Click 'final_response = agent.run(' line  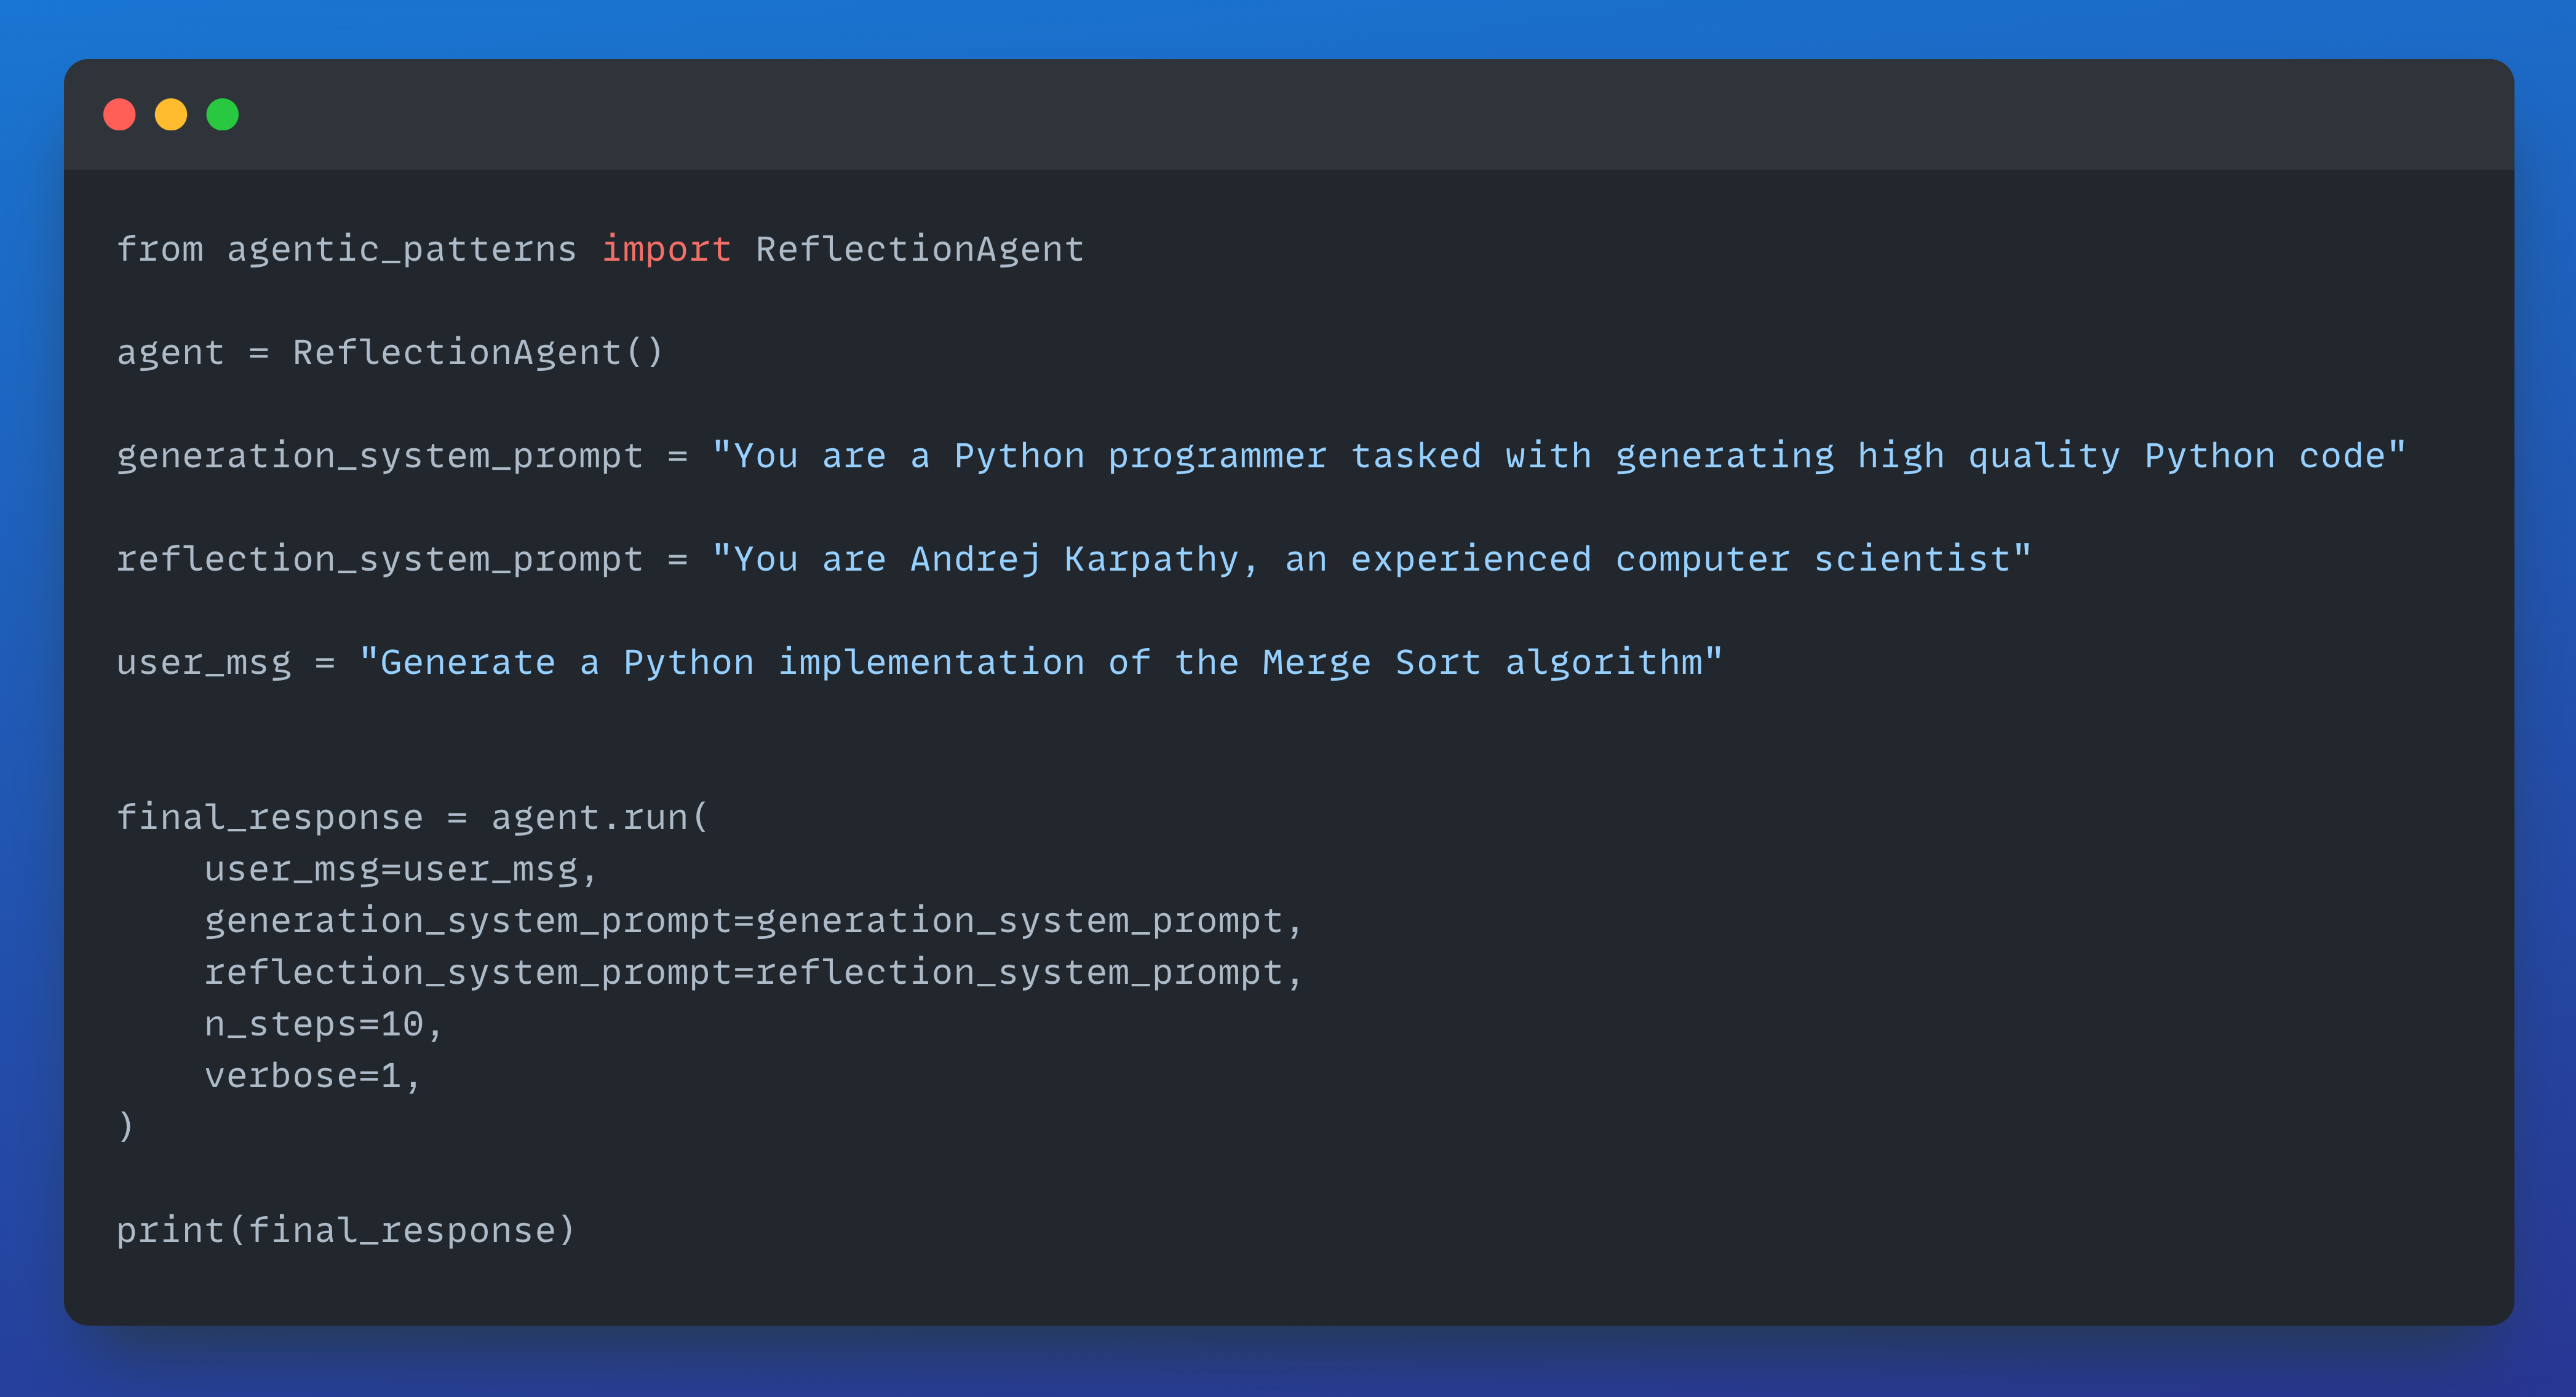click(412, 817)
